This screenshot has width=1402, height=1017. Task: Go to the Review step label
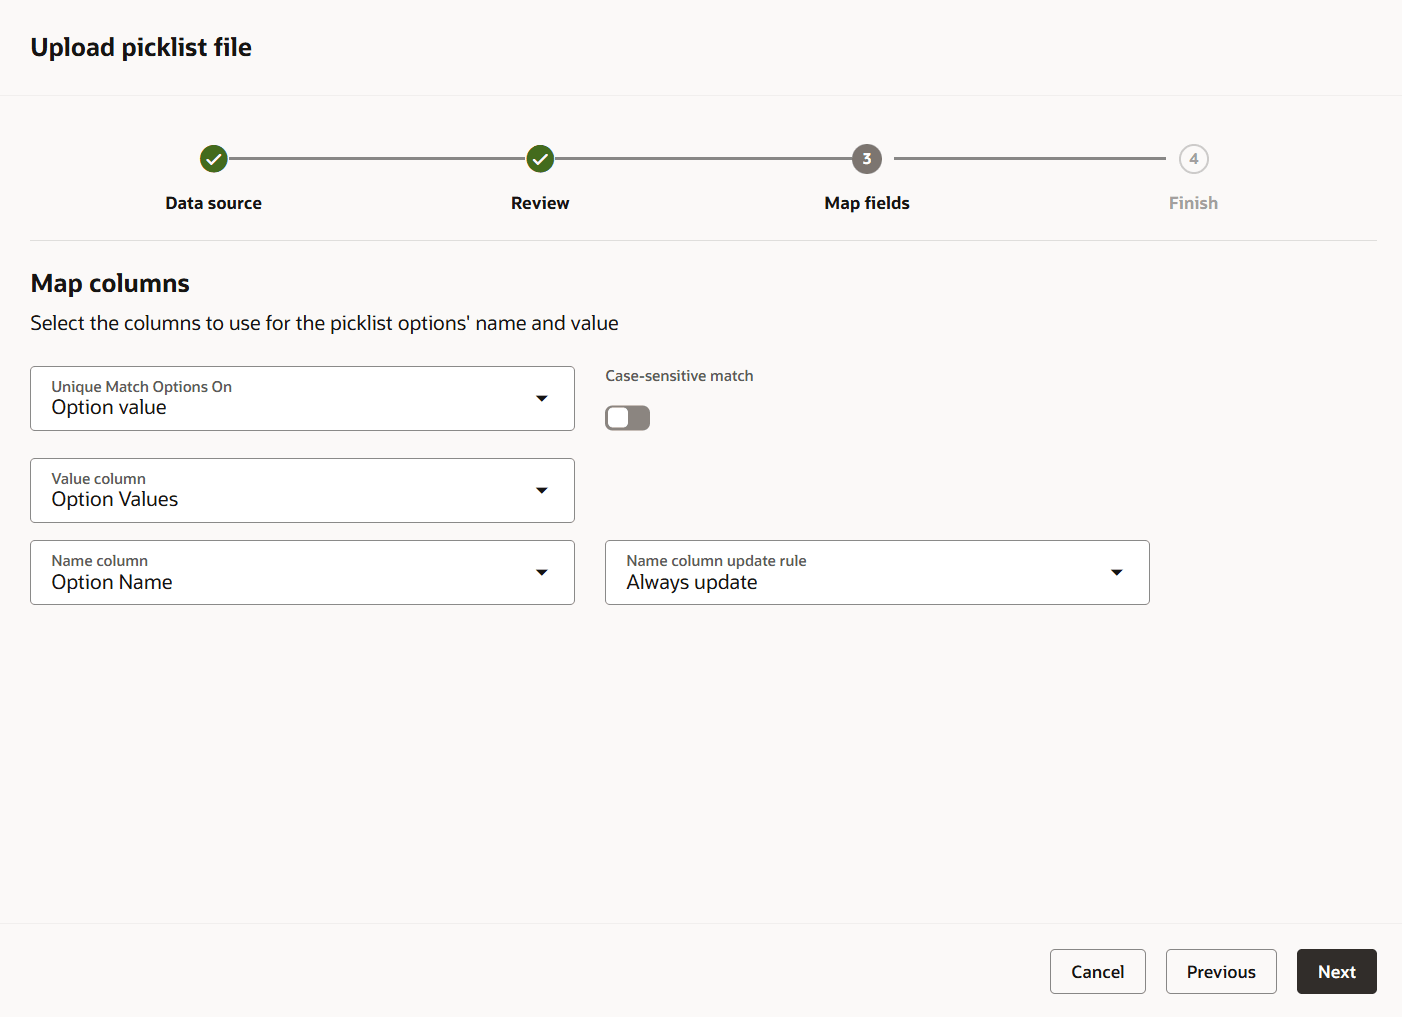540,203
